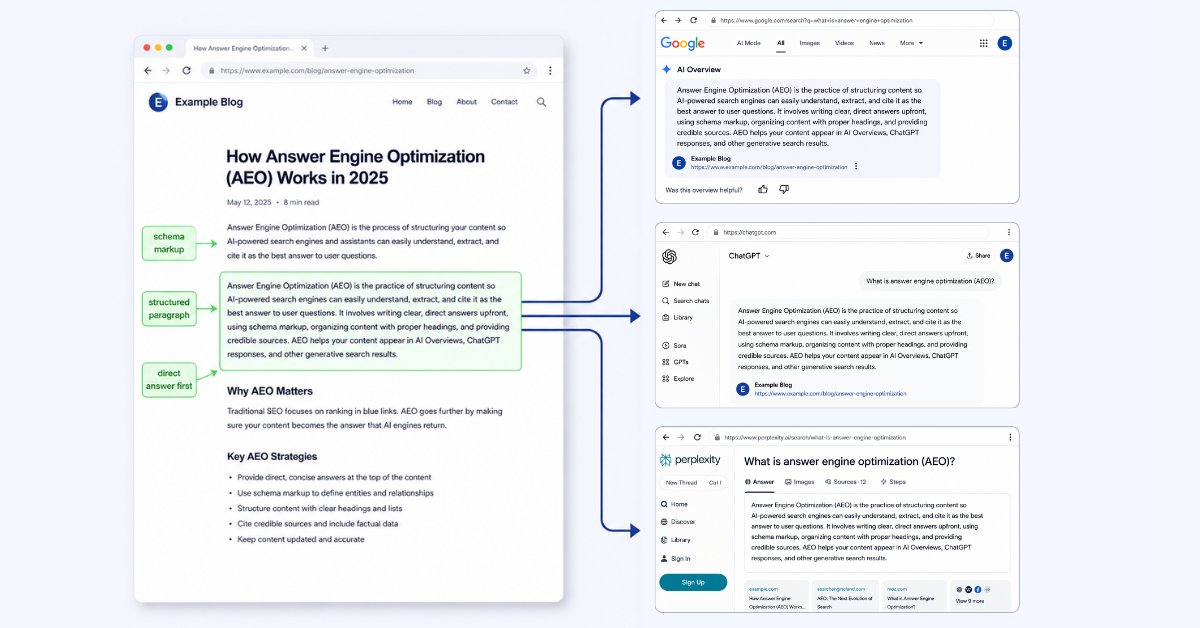The width and height of the screenshot is (1200, 628).
Task: Go to Home in the Perplexity sidebar
Action: coord(675,504)
